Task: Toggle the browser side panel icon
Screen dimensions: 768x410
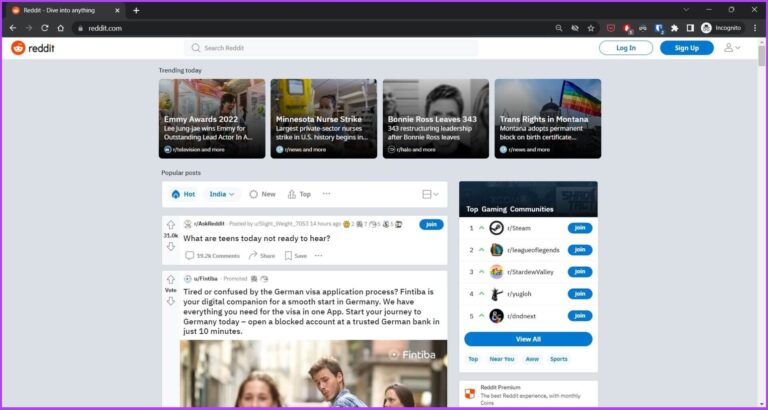Action: click(690, 28)
